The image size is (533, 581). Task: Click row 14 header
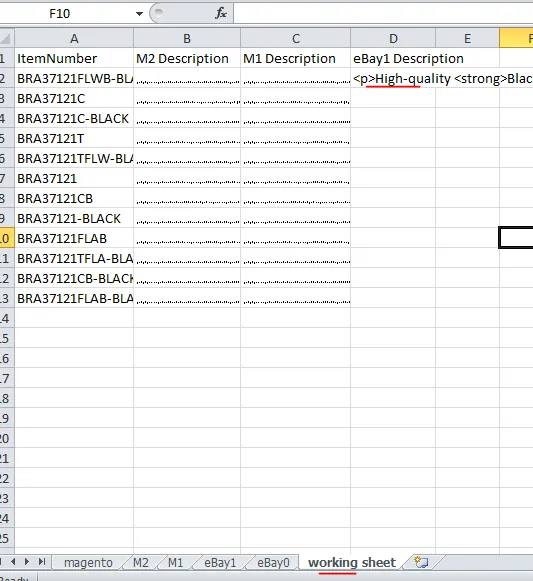[7, 318]
